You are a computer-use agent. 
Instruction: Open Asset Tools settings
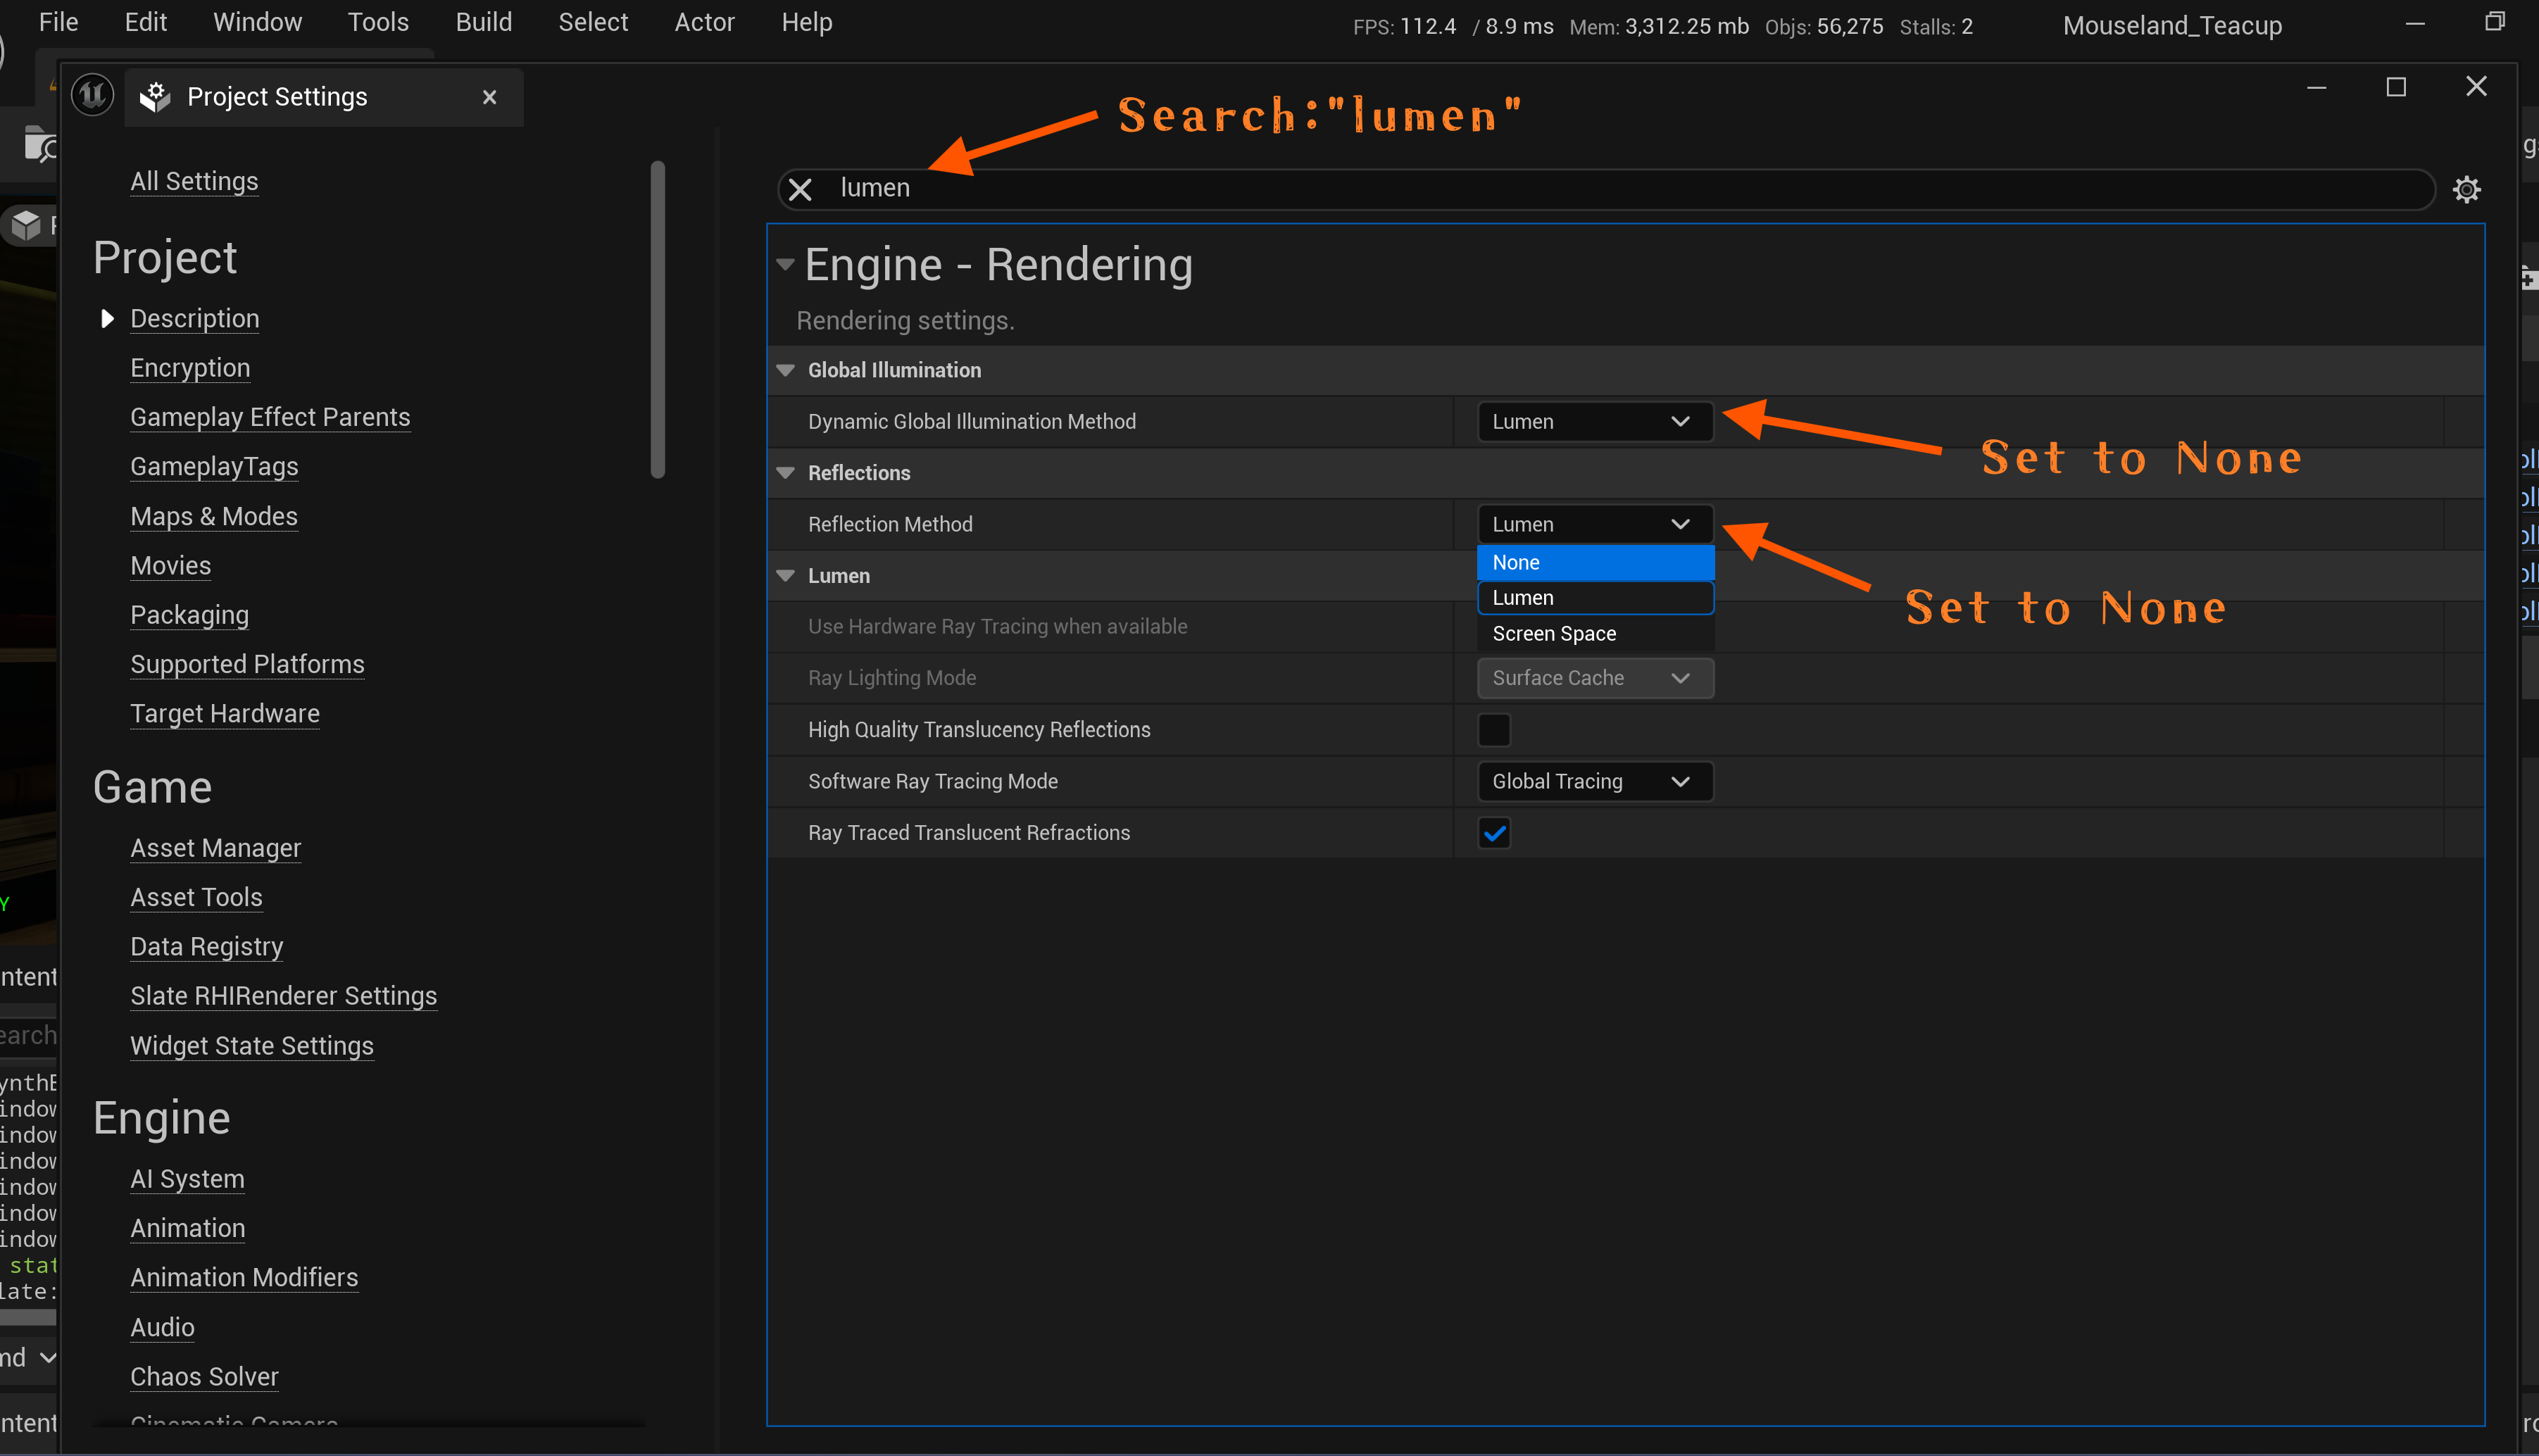tap(196, 897)
